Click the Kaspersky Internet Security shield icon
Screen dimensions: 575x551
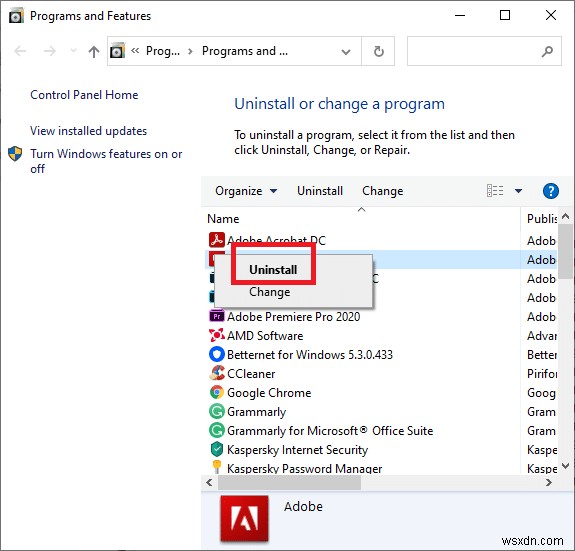[x=217, y=449]
